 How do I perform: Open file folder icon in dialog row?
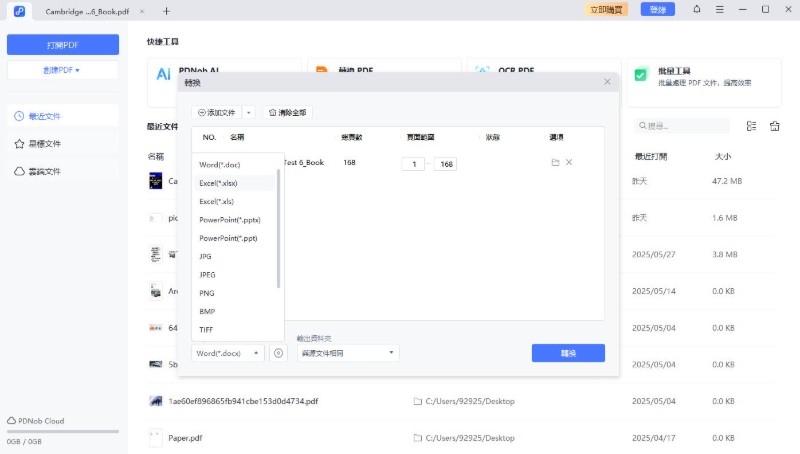coord(556,162)
